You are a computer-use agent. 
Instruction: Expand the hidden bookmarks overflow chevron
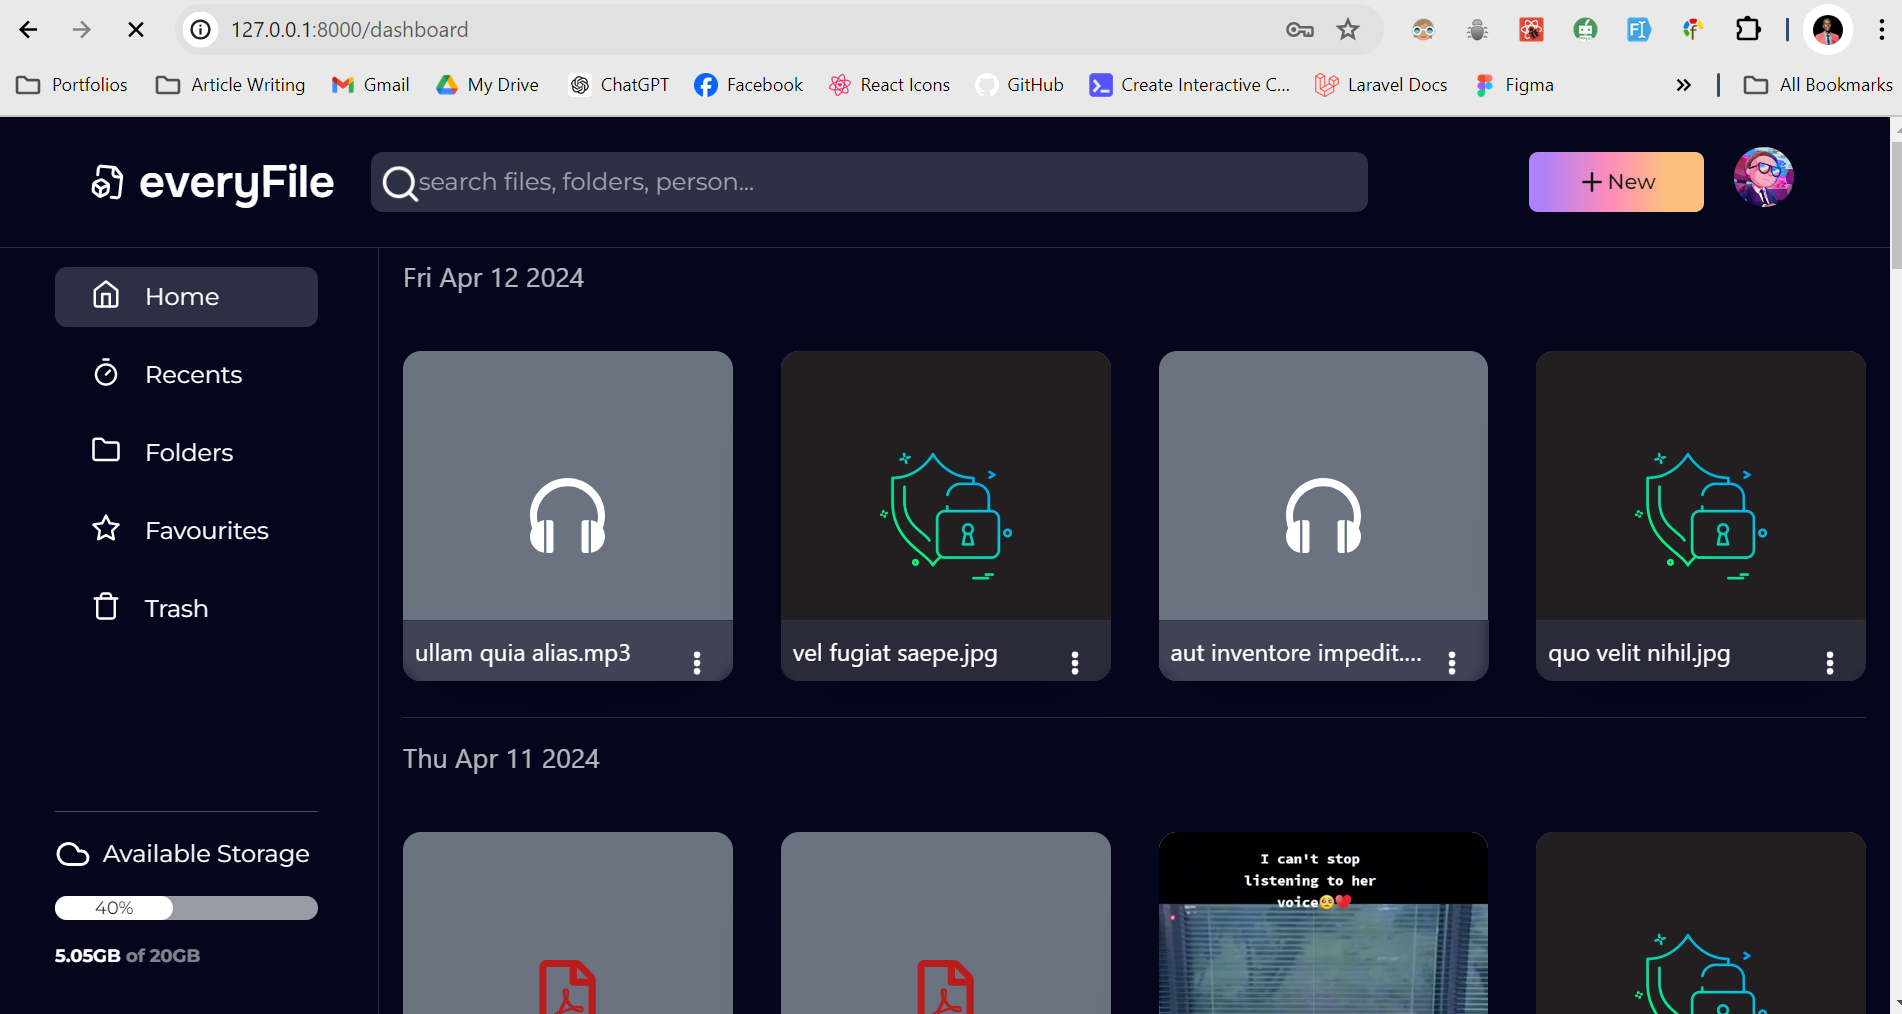(1683, 85)
